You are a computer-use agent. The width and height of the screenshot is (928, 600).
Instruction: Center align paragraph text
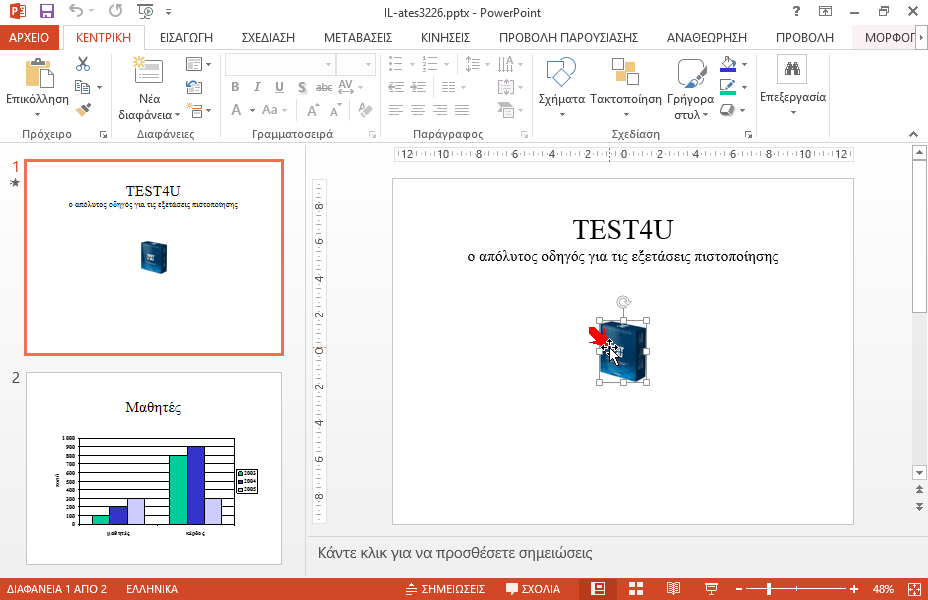(418, 109)
